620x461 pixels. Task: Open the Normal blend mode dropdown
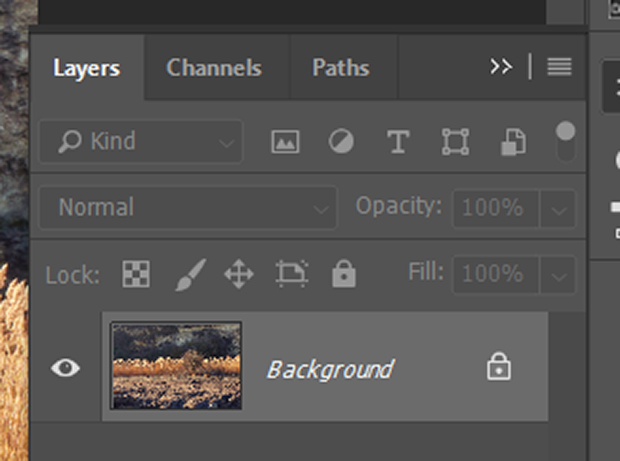(x=188, y=207)
